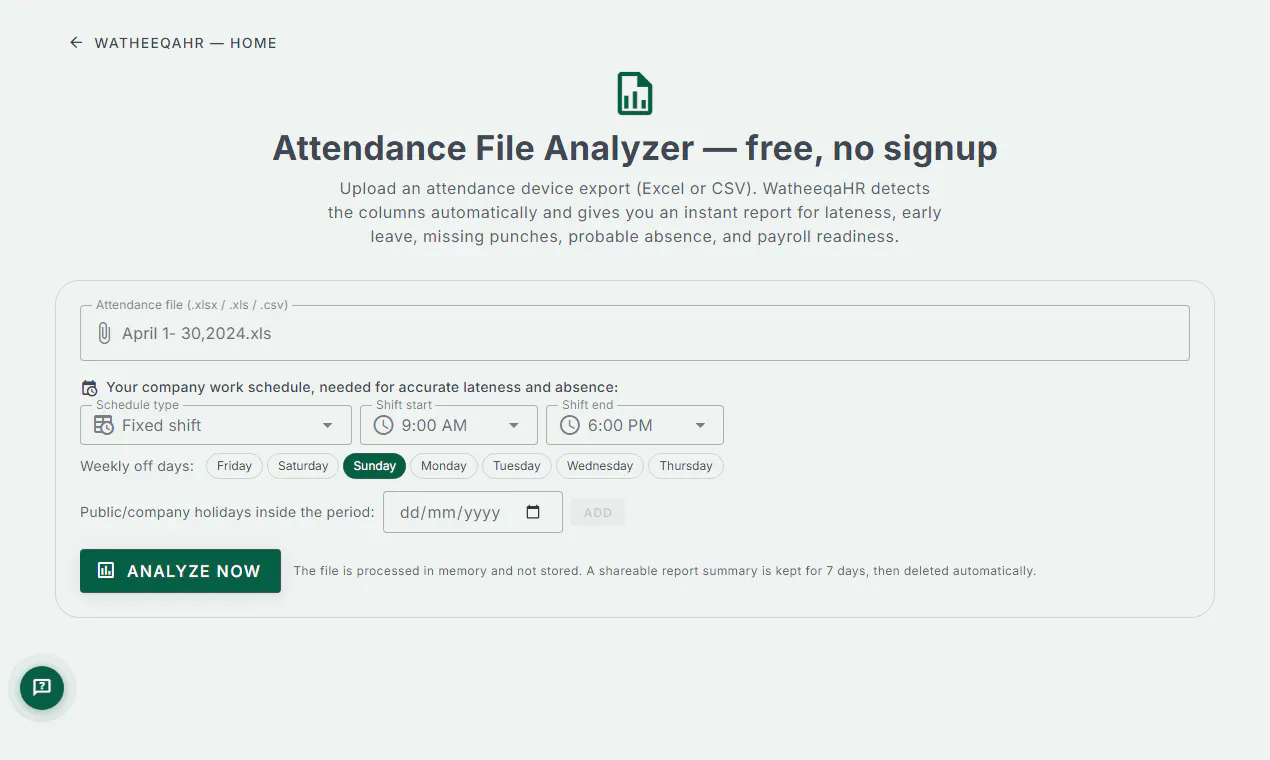This screenshot has height=760, width=1270.
Task: Click the back arrow icon beside WatheeqaHR
Action: pos(76,43)
